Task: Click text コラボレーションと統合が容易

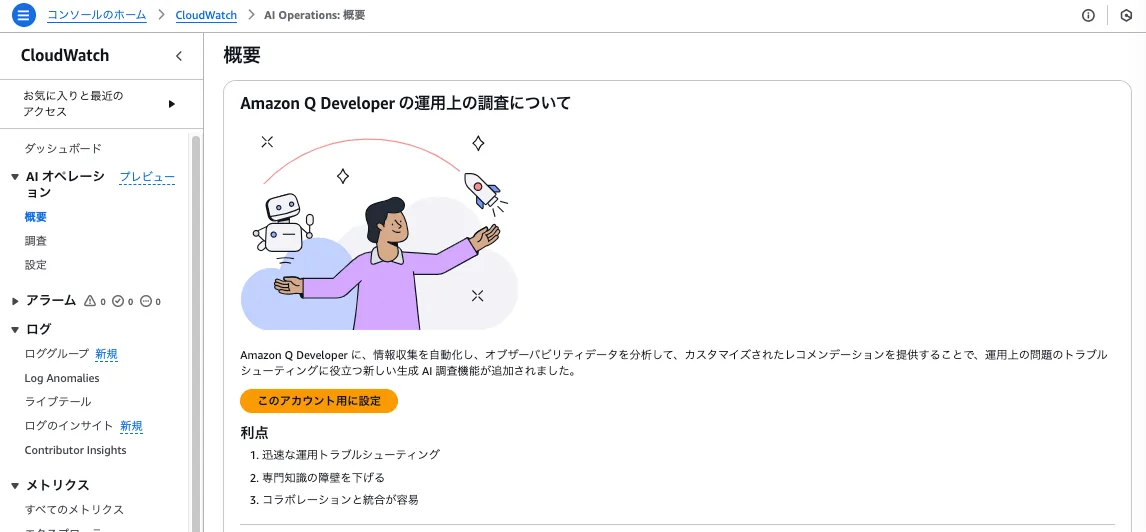Action: tap(340, 500)
